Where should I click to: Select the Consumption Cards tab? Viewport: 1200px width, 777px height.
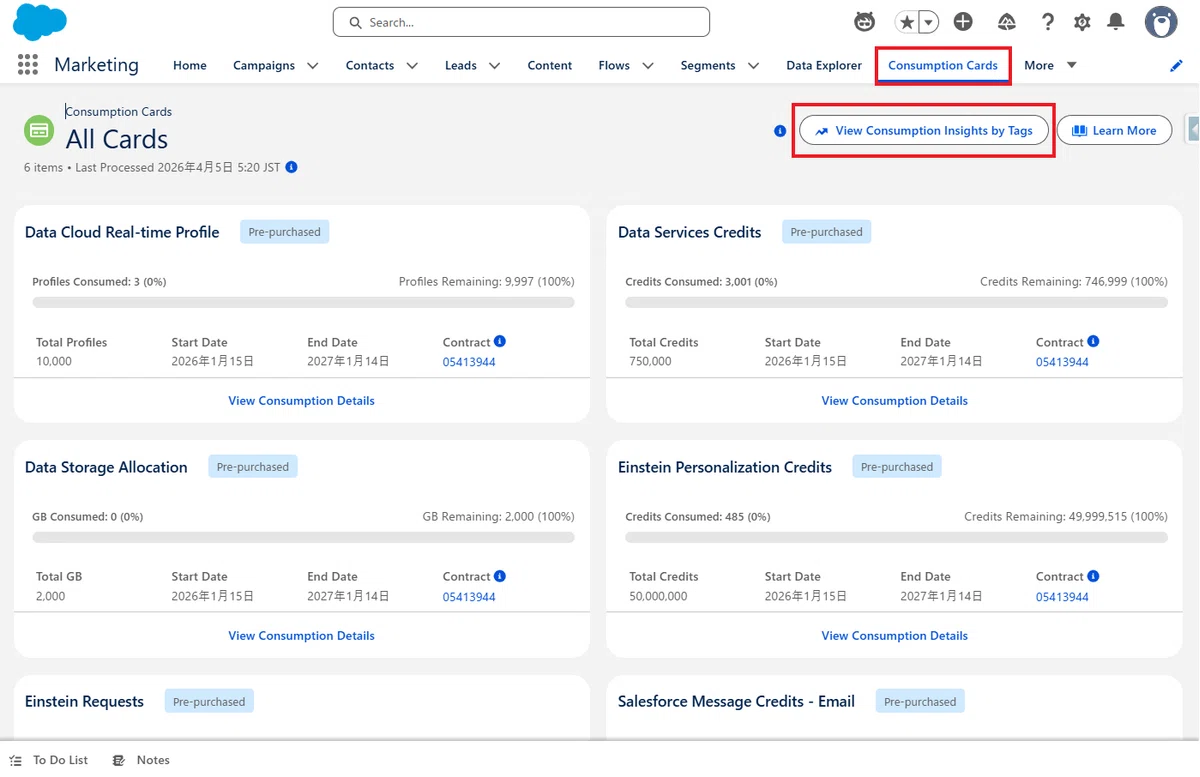[943, 66]
